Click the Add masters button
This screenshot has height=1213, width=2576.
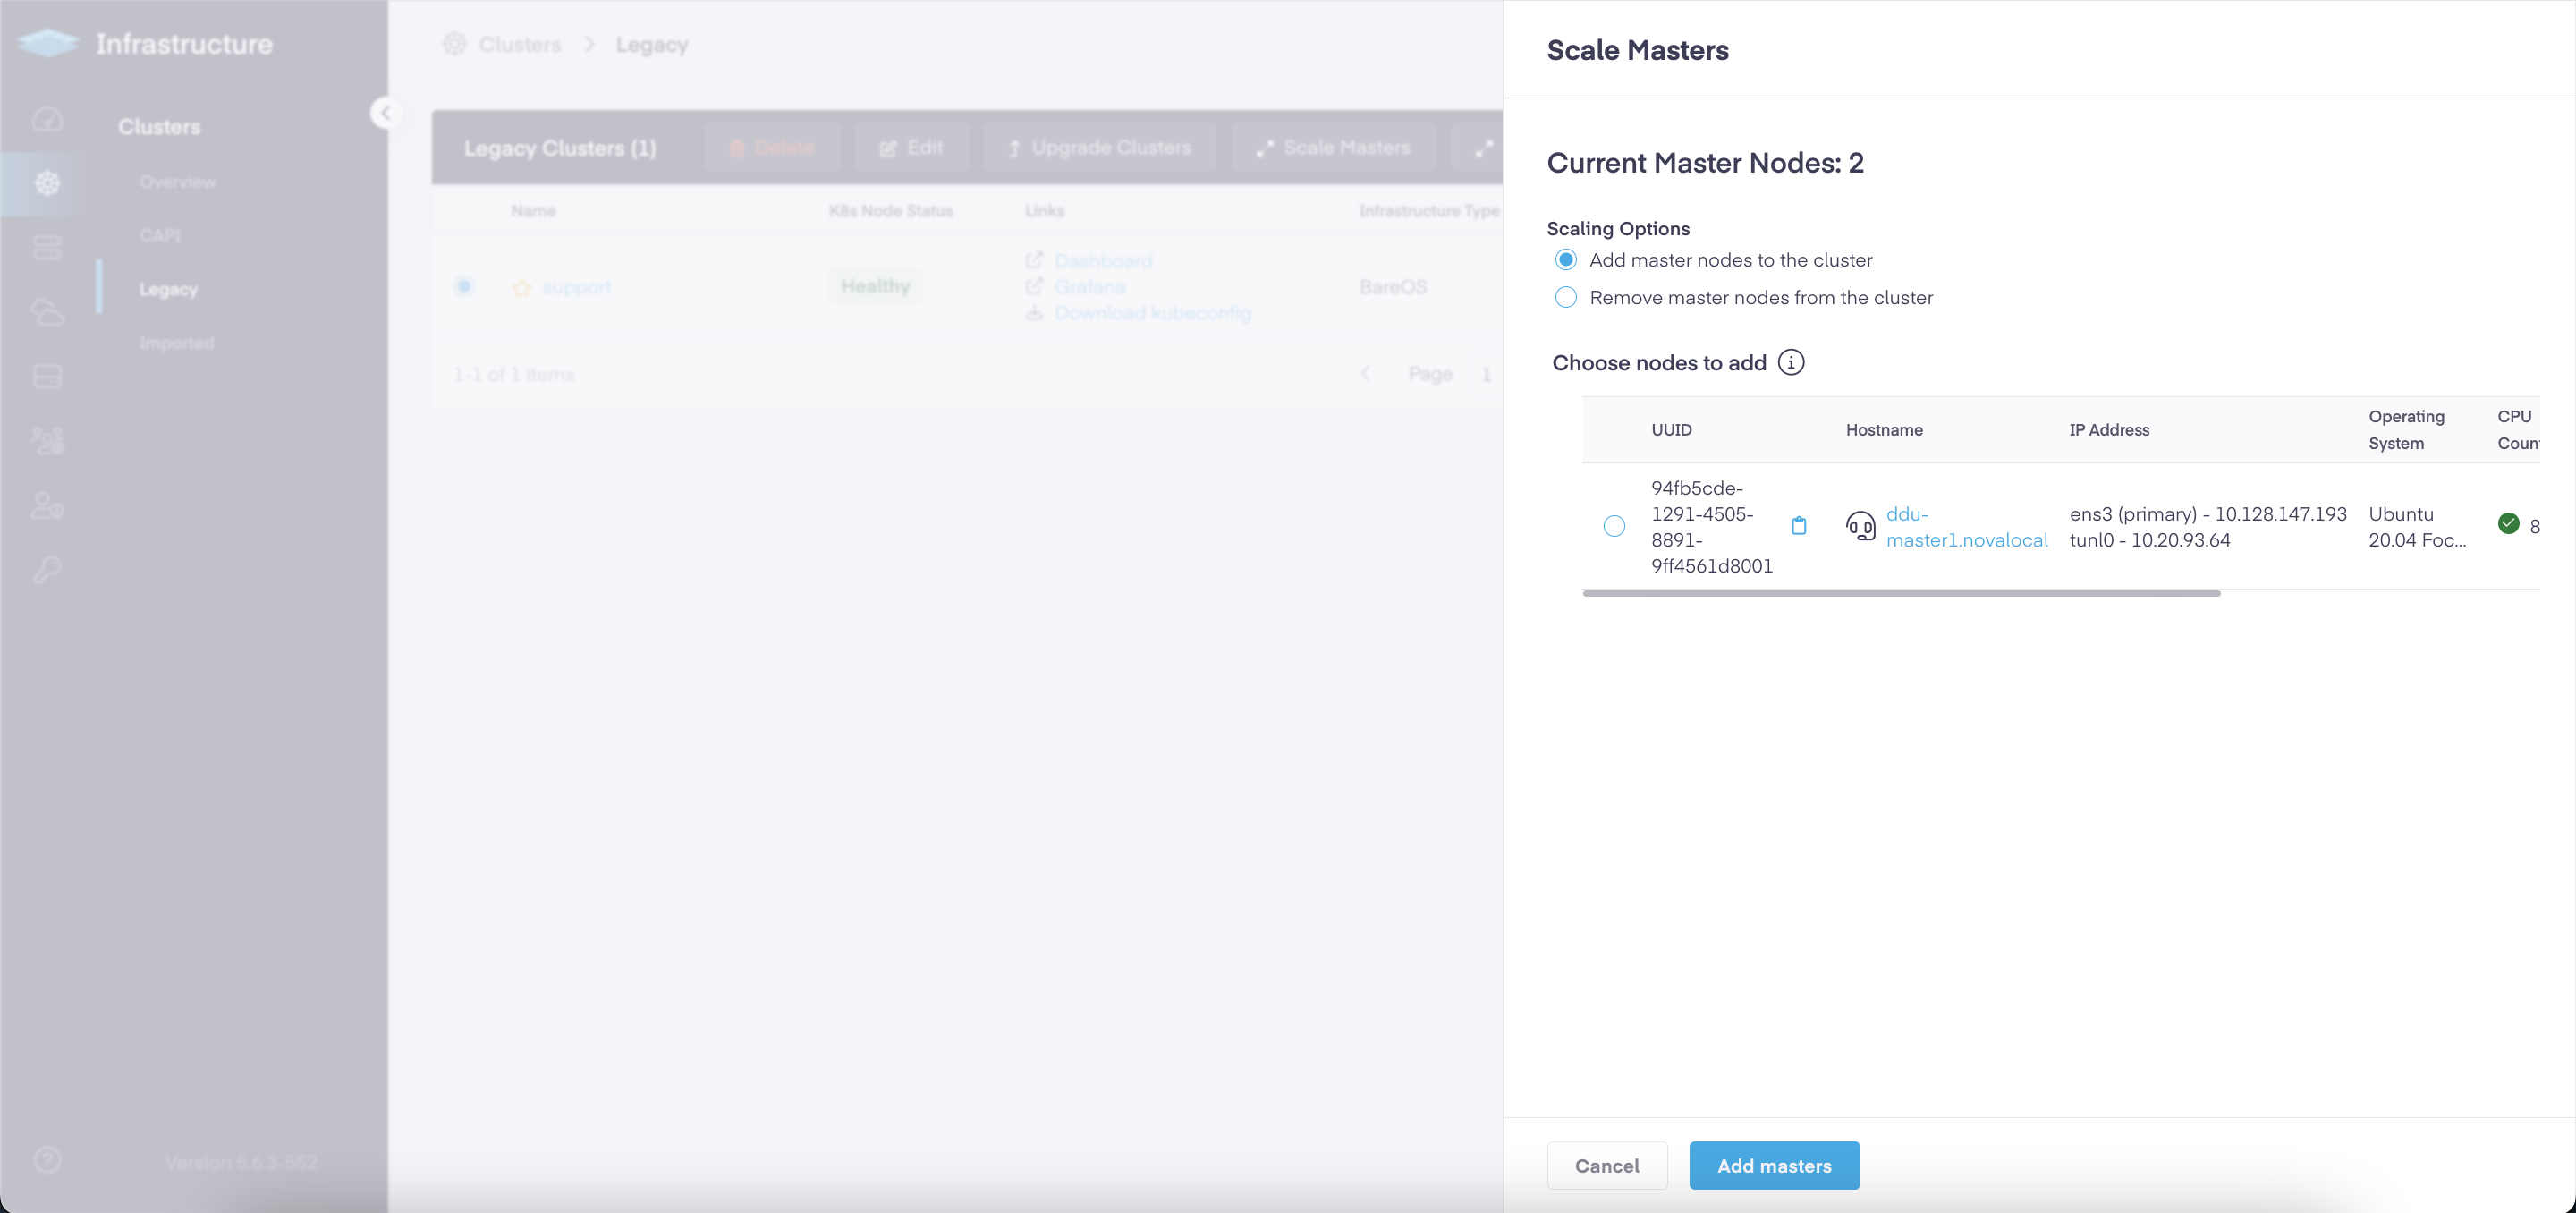[1774, 1165]
